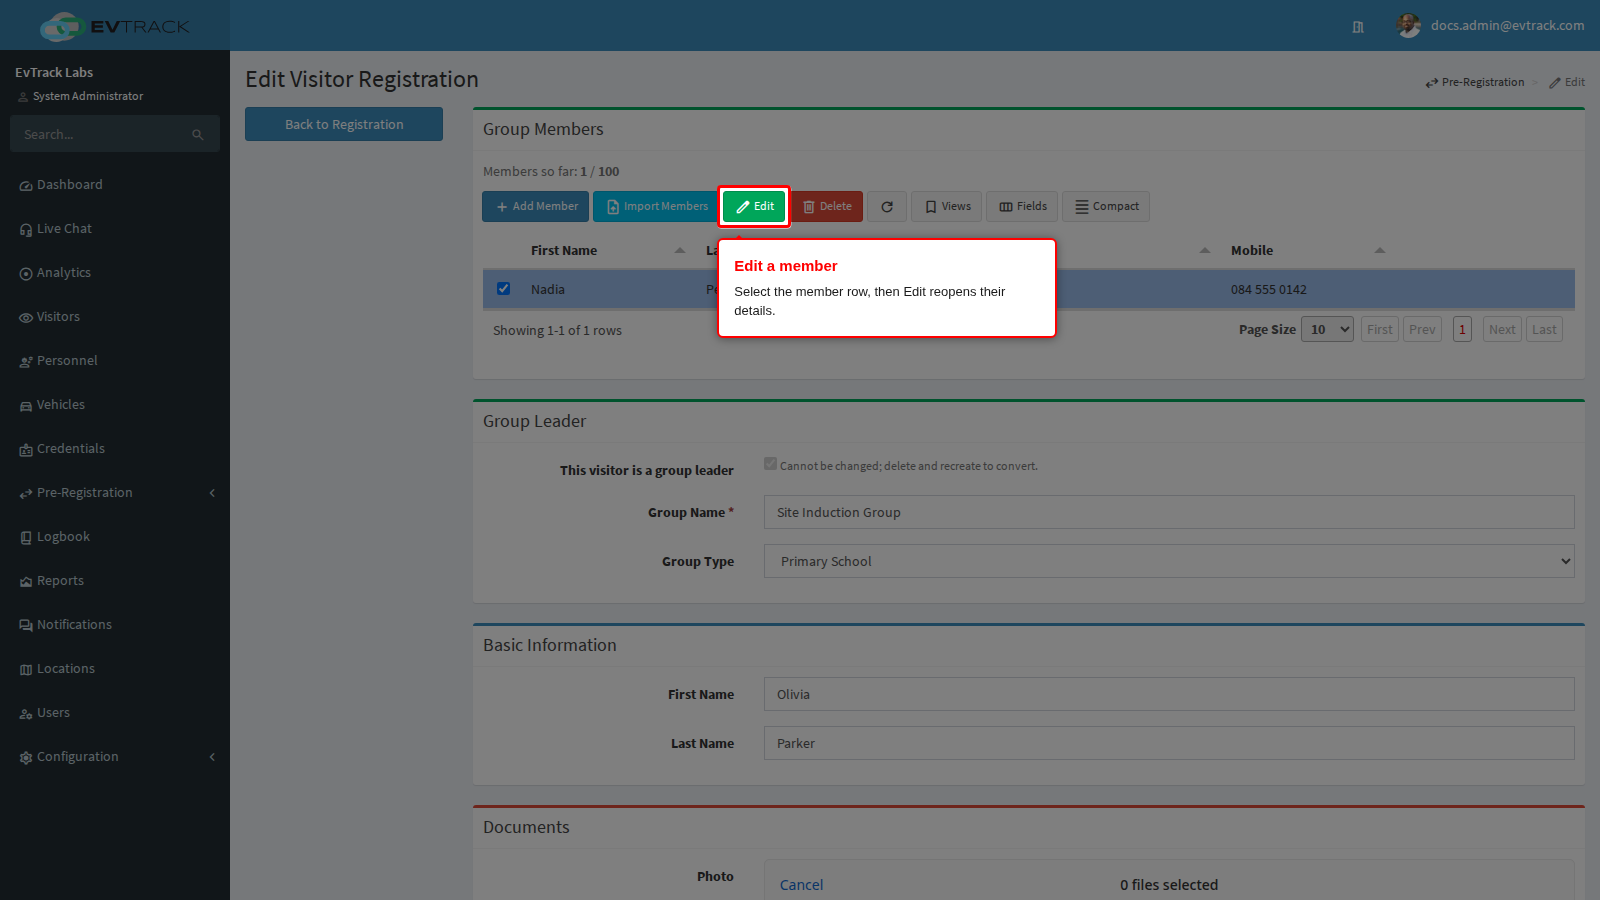Delete the selected member with Delete button
The width and height of the screenshot is (1600, 900).
(x=827, y=206)
